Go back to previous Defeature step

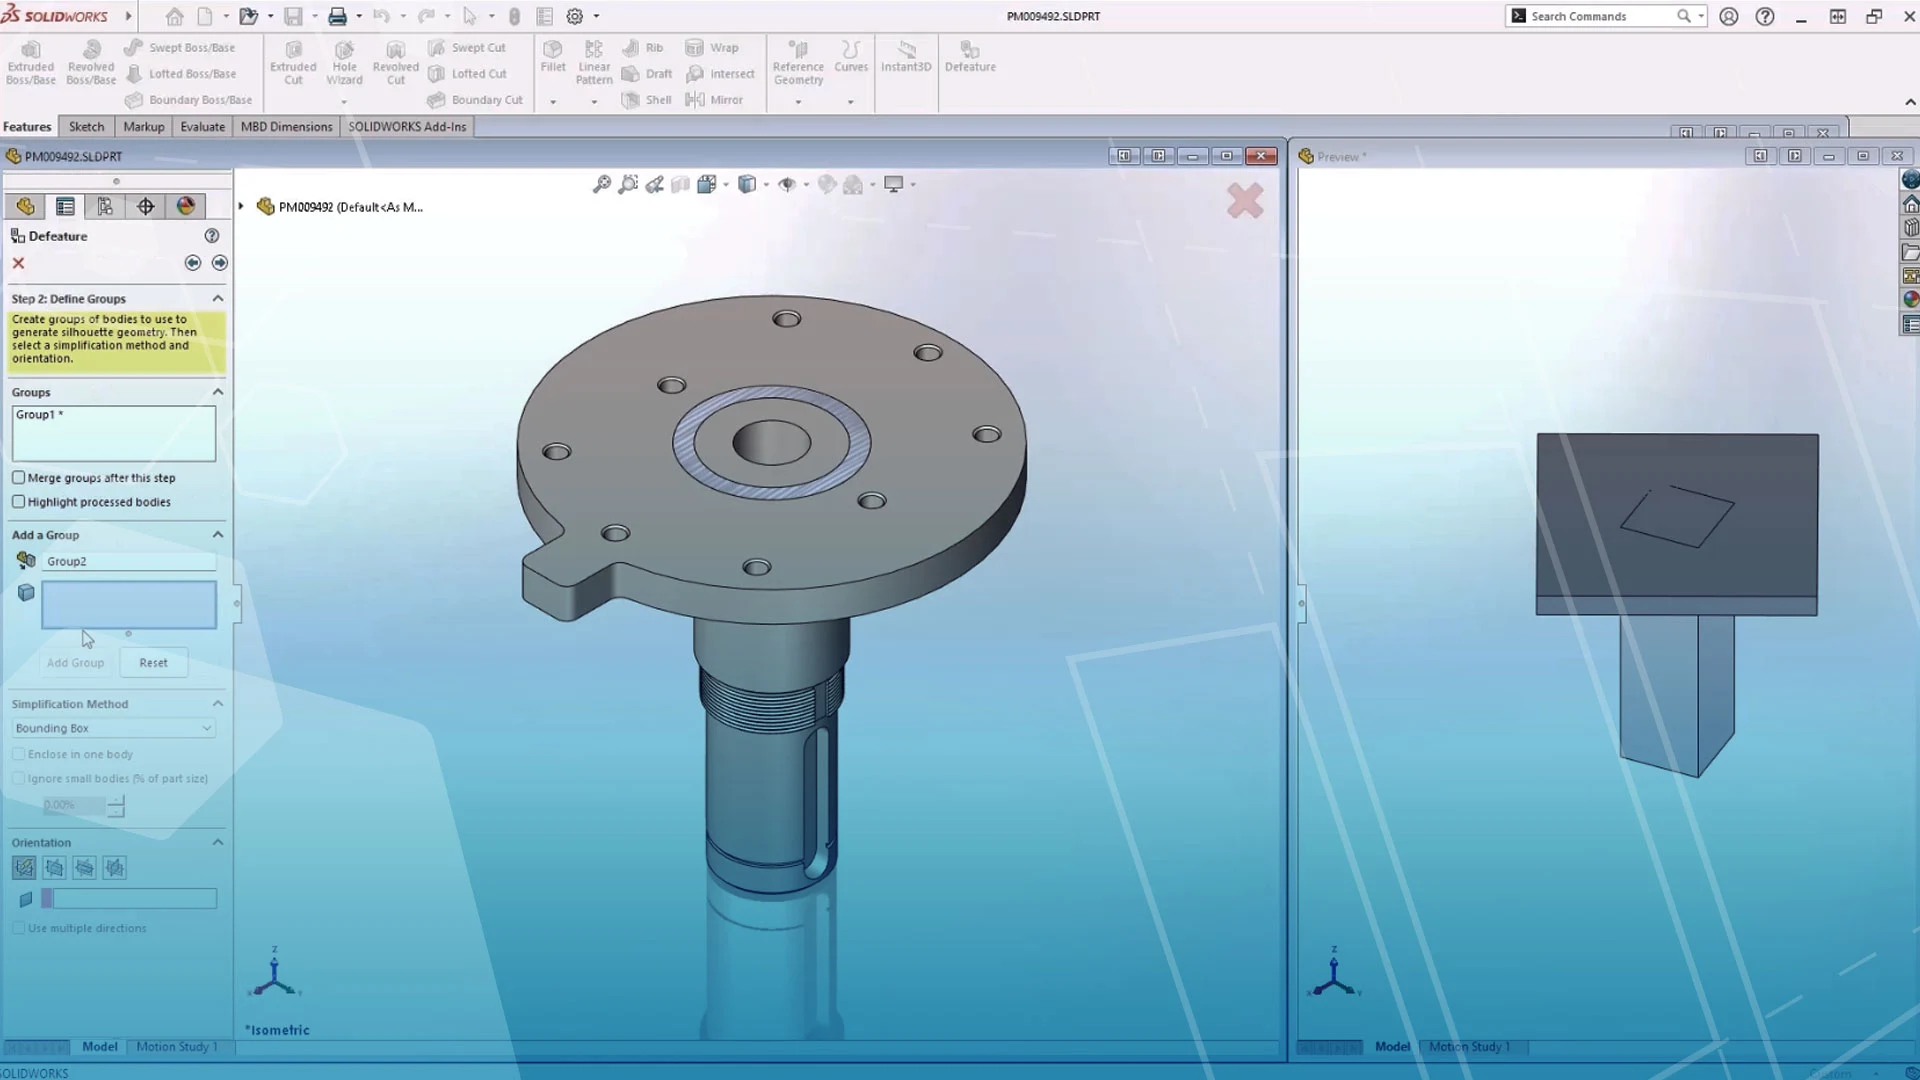click(x=193, y=263)
